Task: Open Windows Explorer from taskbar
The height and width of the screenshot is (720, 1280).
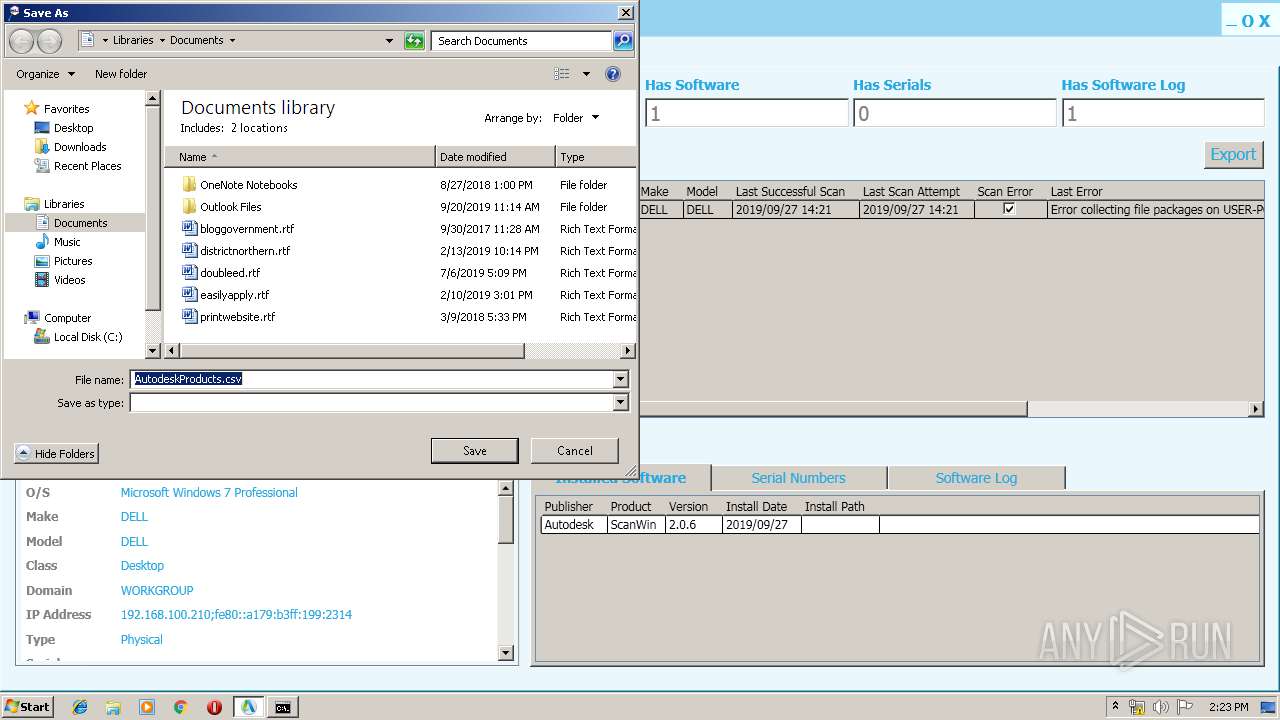Action: point(113,707)
